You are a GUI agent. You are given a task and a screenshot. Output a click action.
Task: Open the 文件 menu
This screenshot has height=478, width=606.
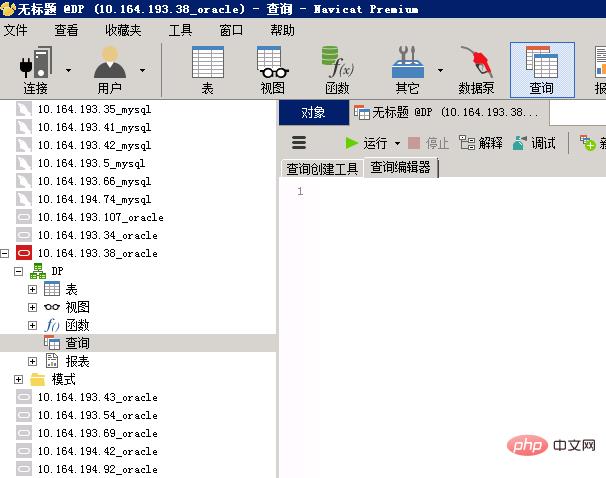pos(16,30)
